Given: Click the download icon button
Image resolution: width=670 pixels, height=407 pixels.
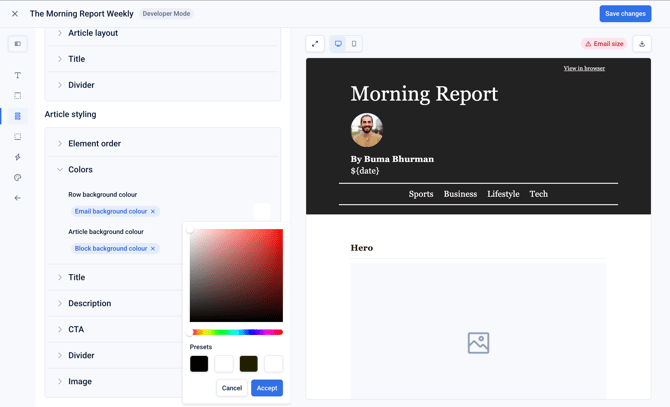Looking at the screenshot, I should click(x=642, y=44).
